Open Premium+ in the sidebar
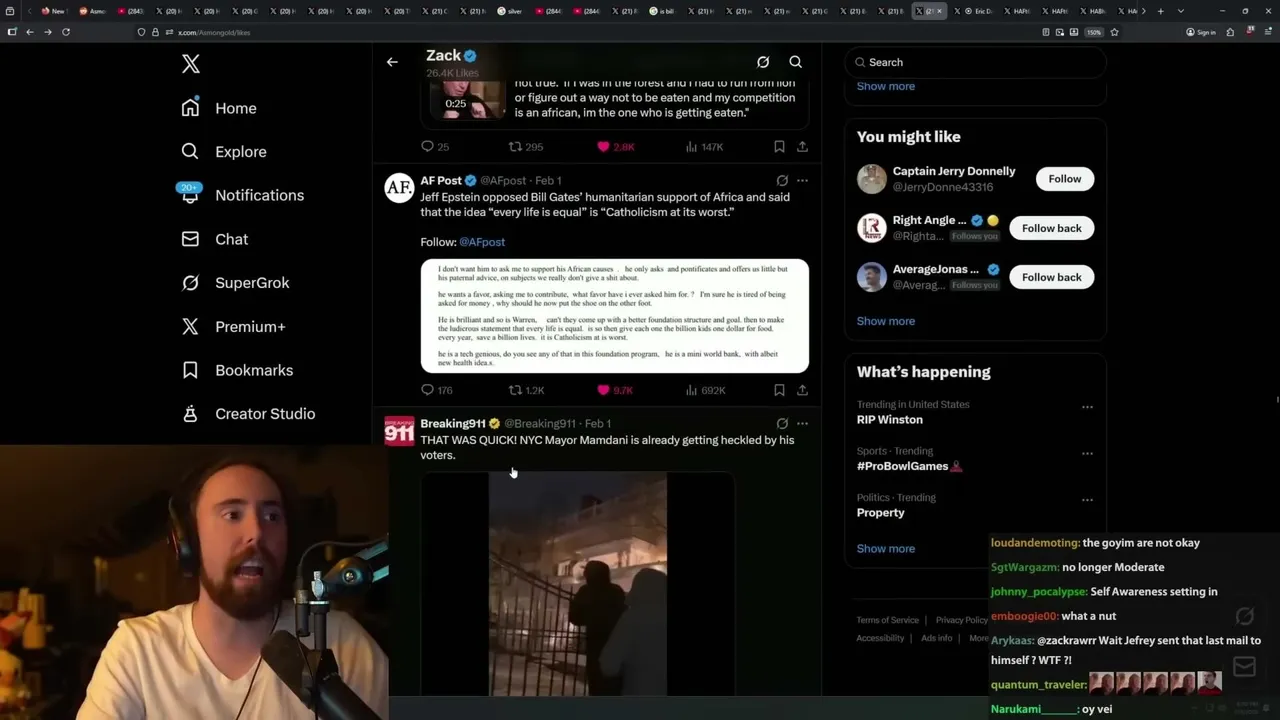The width and height of the screenshot is (1280, 720). pyautogui.click(x=233, y=326)
